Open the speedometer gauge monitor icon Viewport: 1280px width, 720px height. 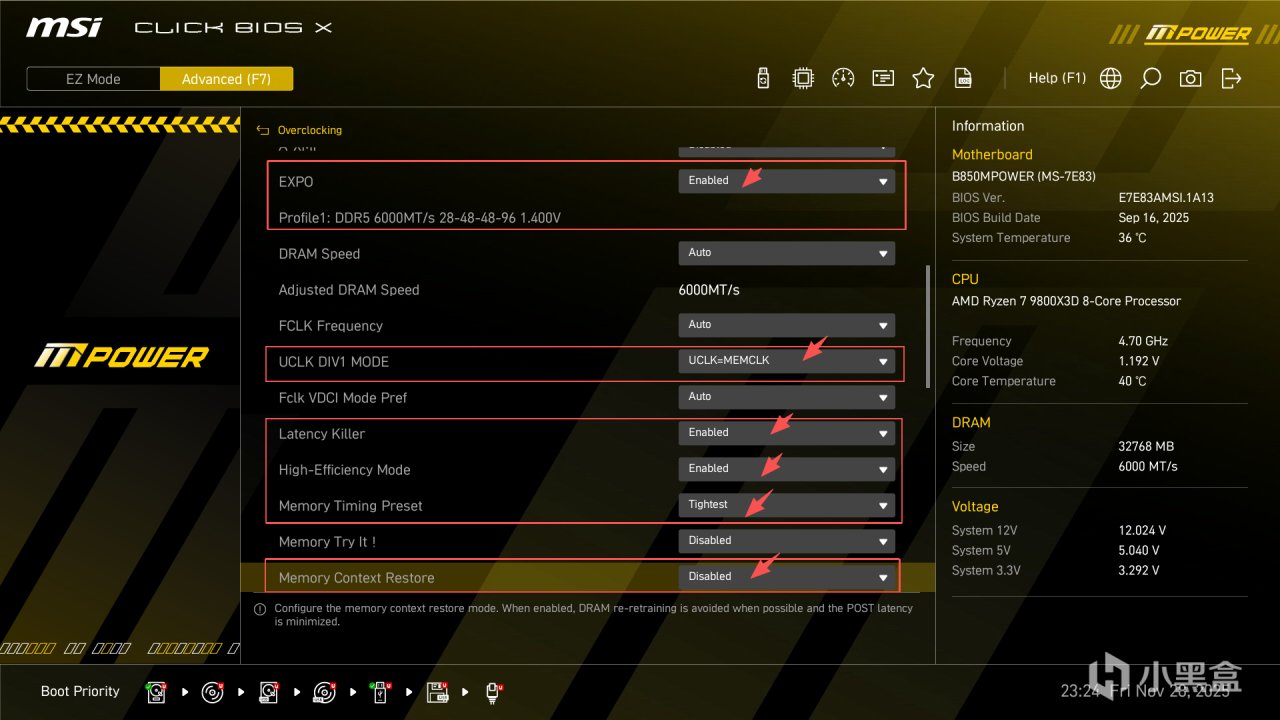(x=843, y=78)
